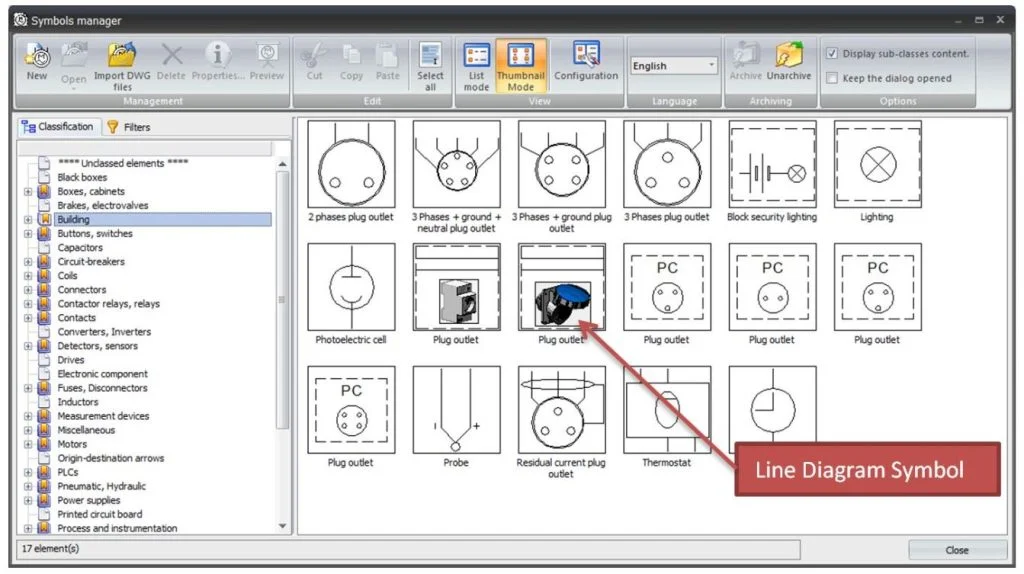Click the Select all icon
Screen dimensions: 1024x574
click(x=430, y=56)
